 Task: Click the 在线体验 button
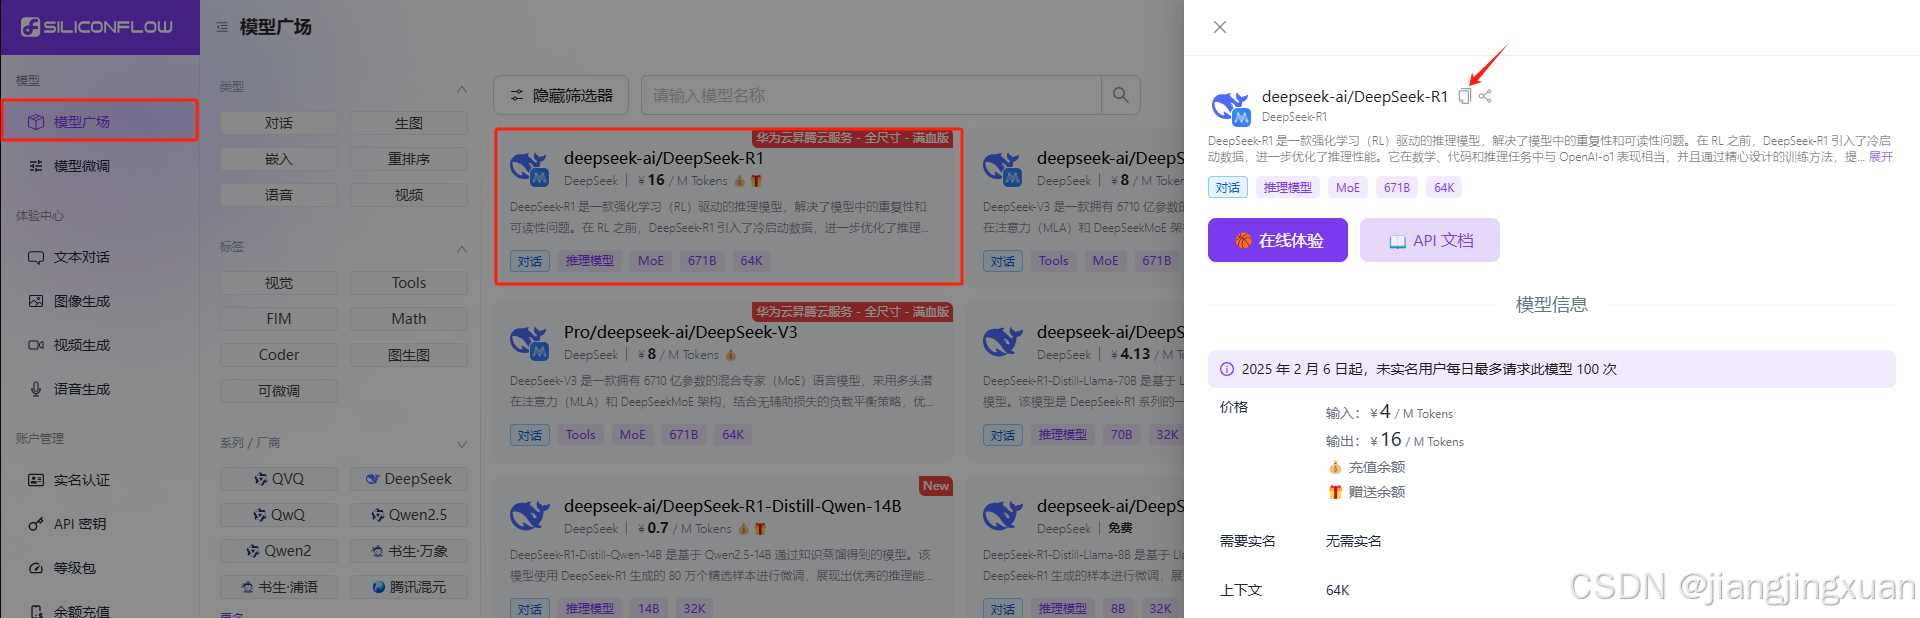[1278, 240]
